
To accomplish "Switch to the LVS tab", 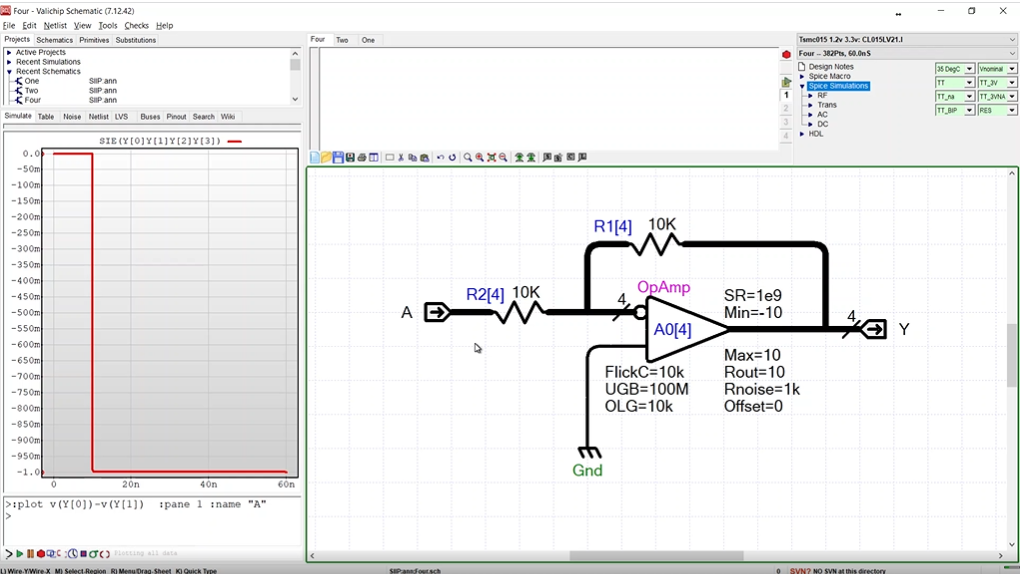I will 121,117.
